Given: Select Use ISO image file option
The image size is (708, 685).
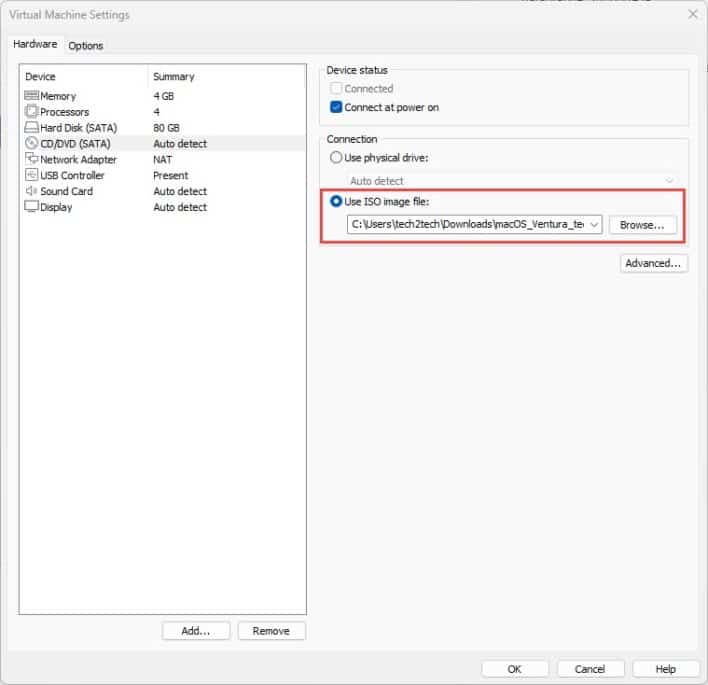Looking at the screenshot, I should click(x=337, y=203).
